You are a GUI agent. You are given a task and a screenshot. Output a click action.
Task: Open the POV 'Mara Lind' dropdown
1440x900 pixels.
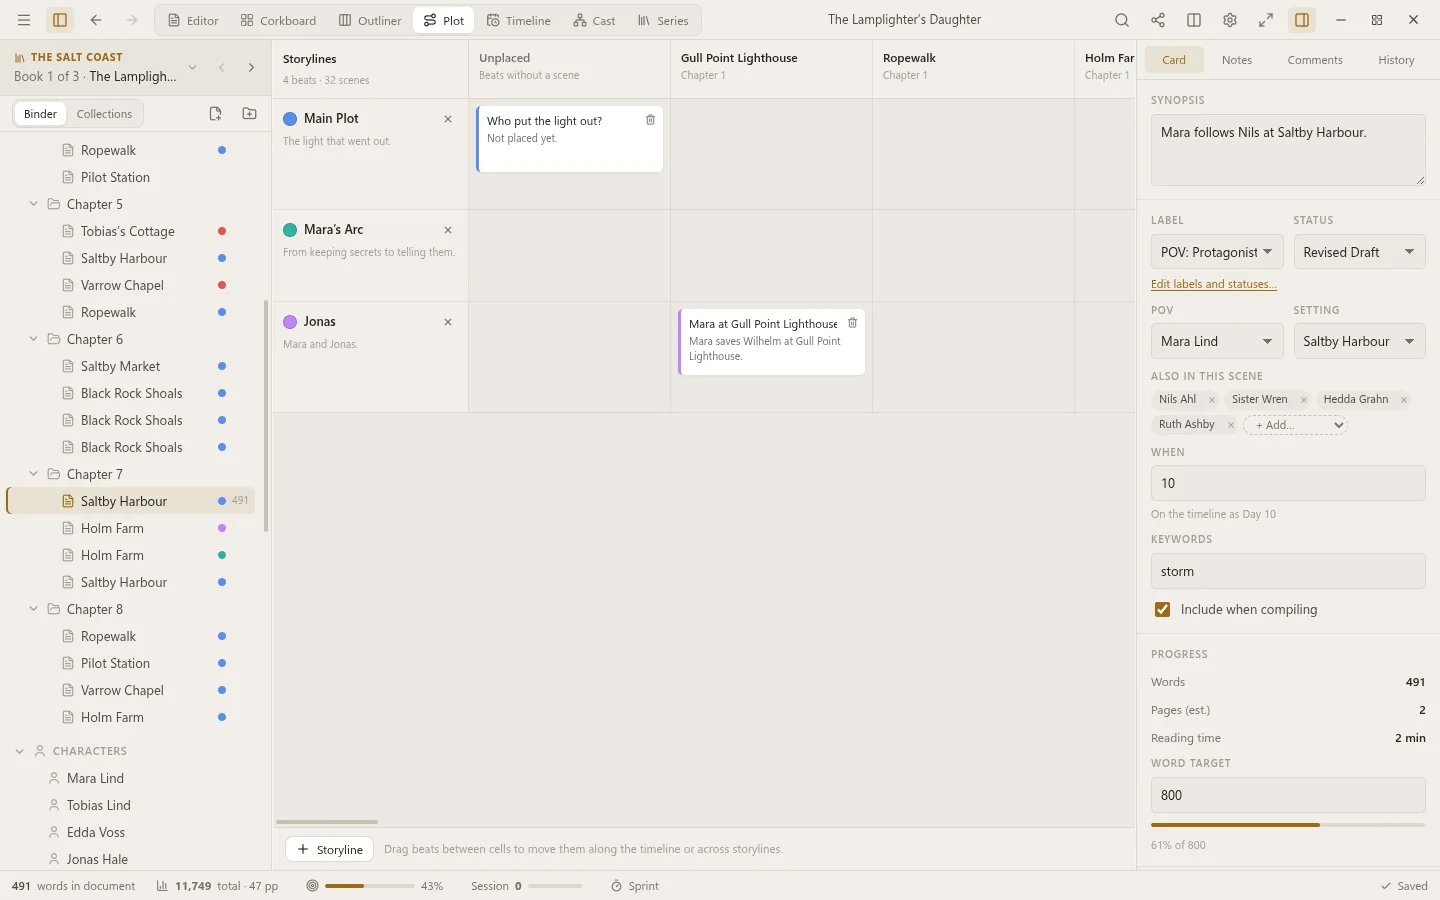[1217, 341]
